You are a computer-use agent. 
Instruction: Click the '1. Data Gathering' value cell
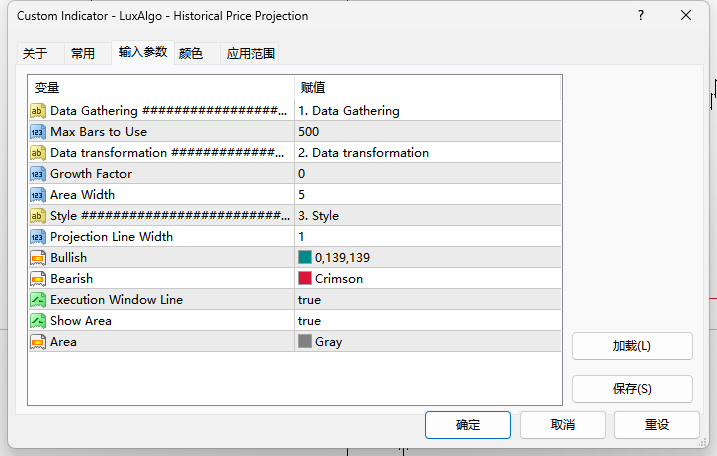click(x=428, y=111)
